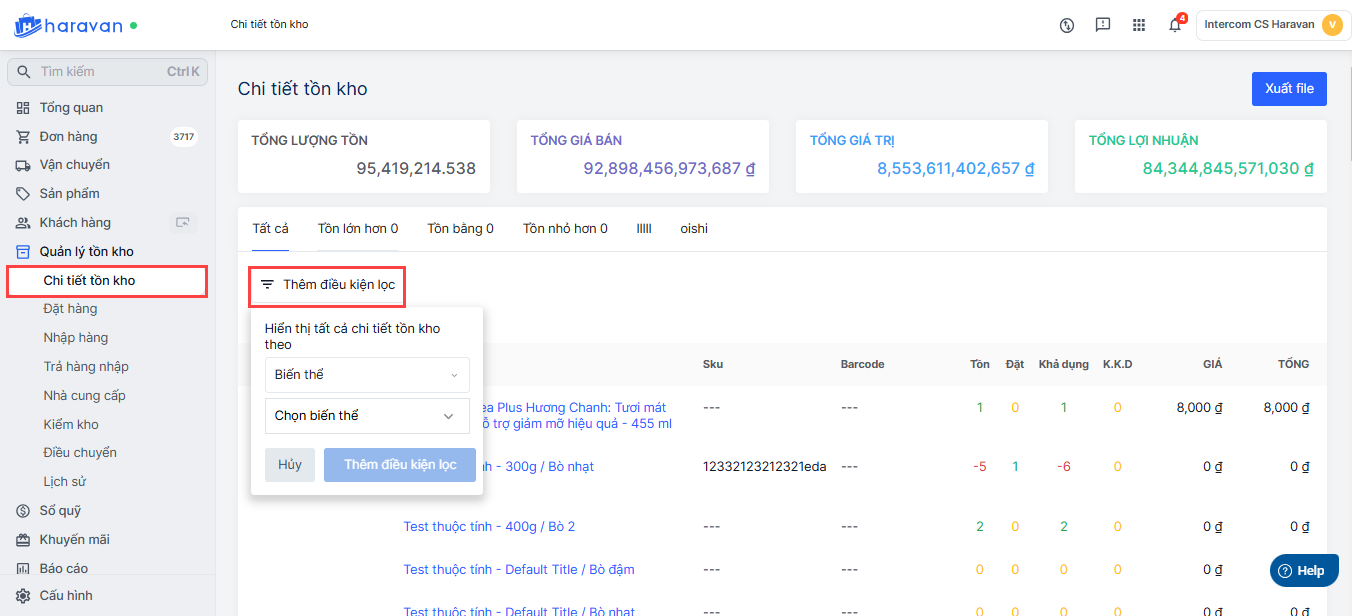This screenshot has height=616, width=1352.
Task: Open Test thuộc tính - 400g / Bò 2 link
Action: (489, 527)
